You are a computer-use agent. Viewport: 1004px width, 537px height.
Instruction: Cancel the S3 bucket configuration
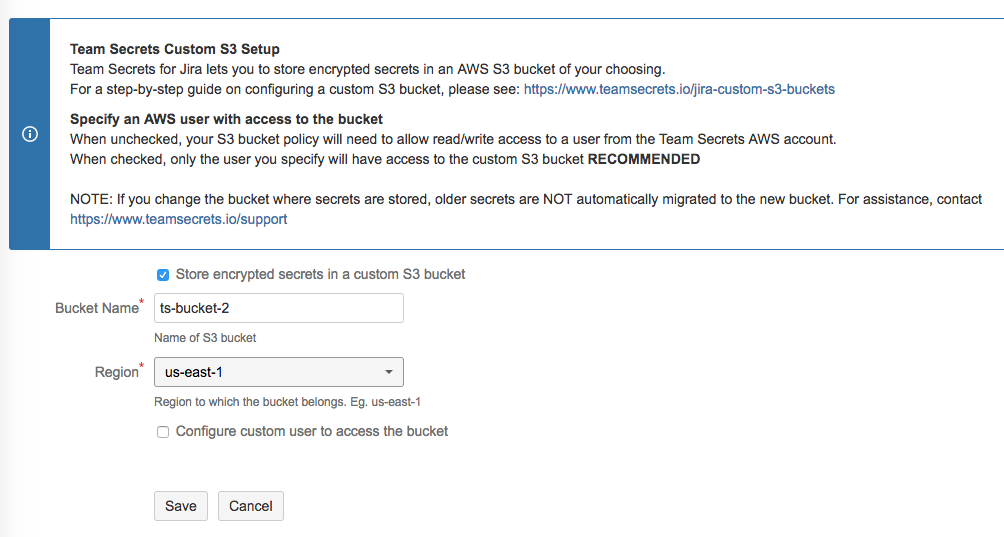point(250,506)
